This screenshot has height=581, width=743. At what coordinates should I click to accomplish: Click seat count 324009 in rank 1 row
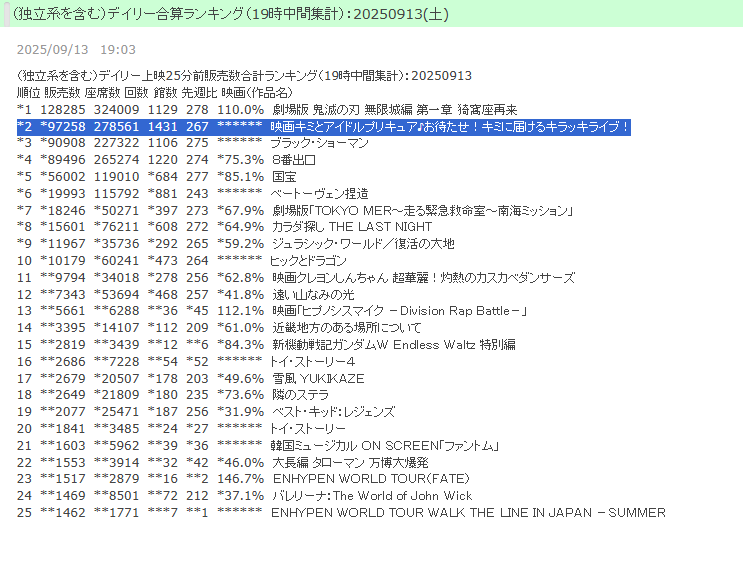coord(117,110)
